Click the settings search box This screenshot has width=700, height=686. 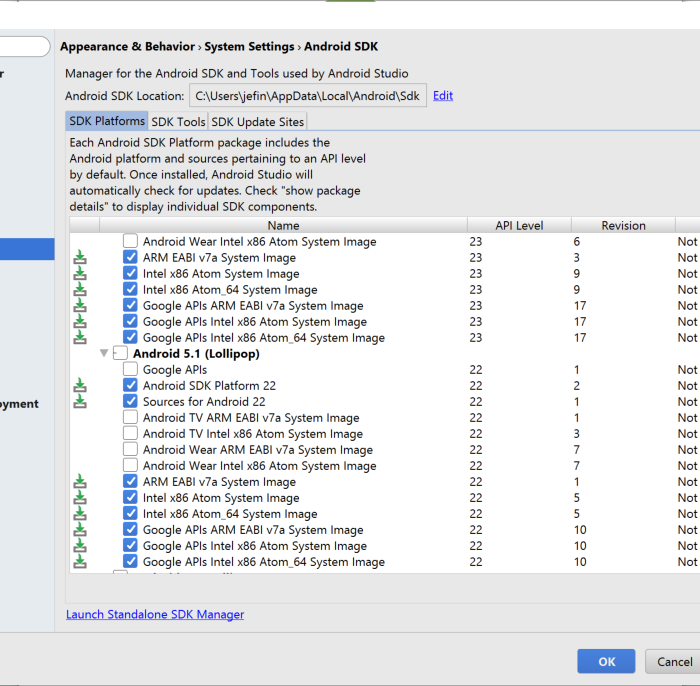[25, 46]
